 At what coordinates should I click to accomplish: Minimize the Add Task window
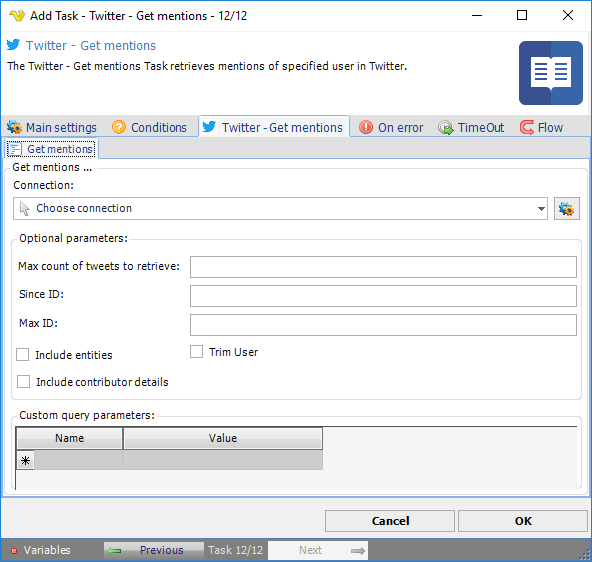pos(477,15)
